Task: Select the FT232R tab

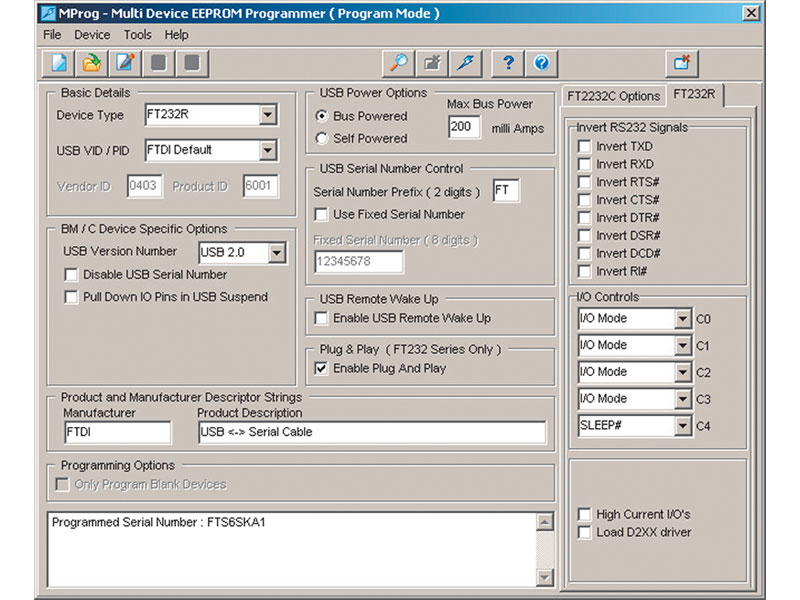Action: (694, 94)
